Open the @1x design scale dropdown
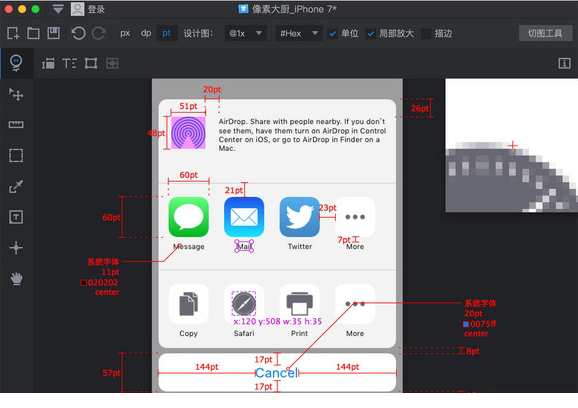 click(x=245, y=34)
